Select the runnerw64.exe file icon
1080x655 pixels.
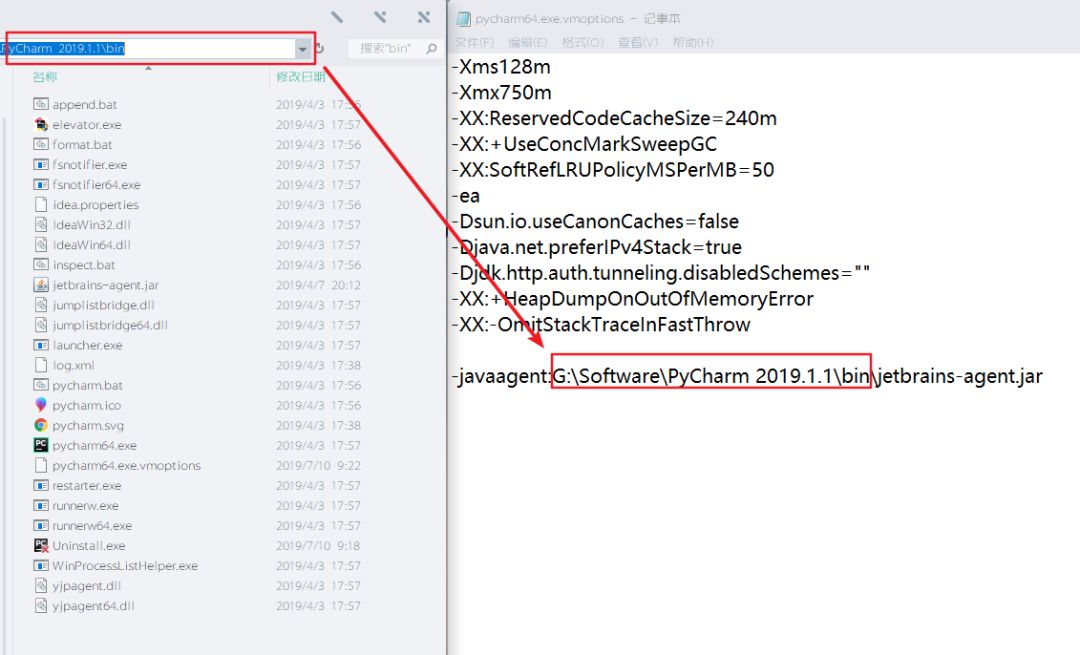[41, 526]
